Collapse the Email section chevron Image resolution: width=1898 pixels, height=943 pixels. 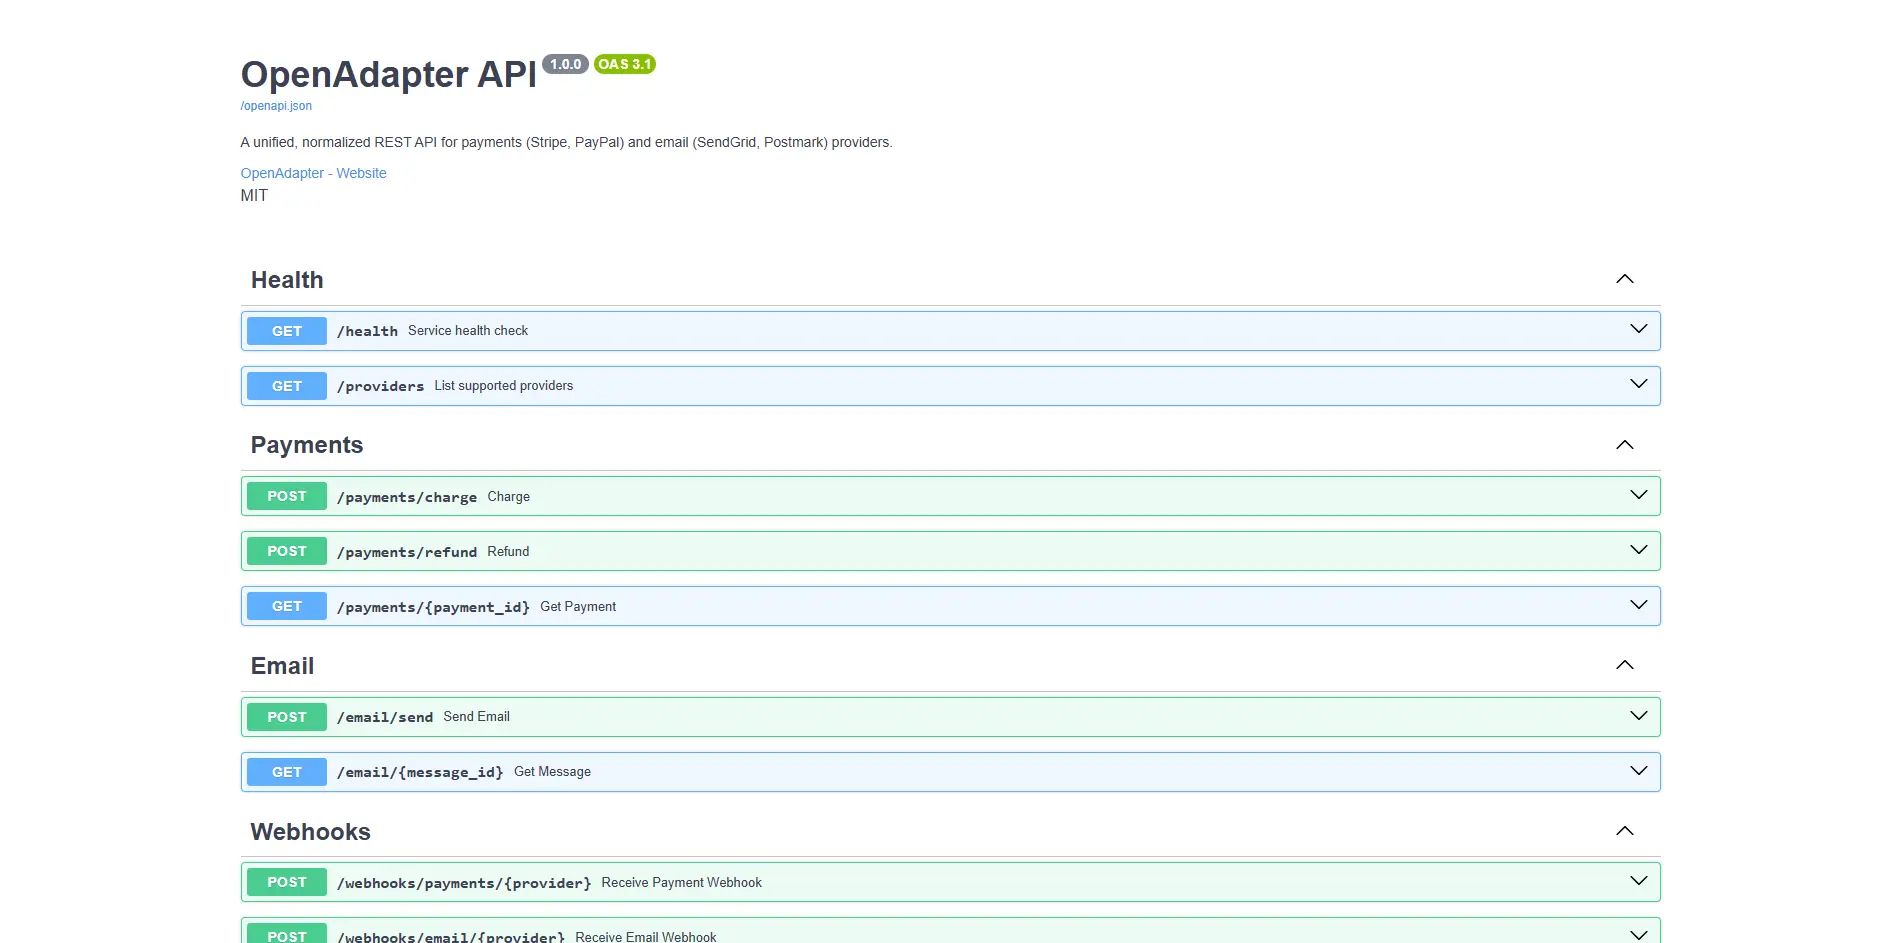[1625, 665]
